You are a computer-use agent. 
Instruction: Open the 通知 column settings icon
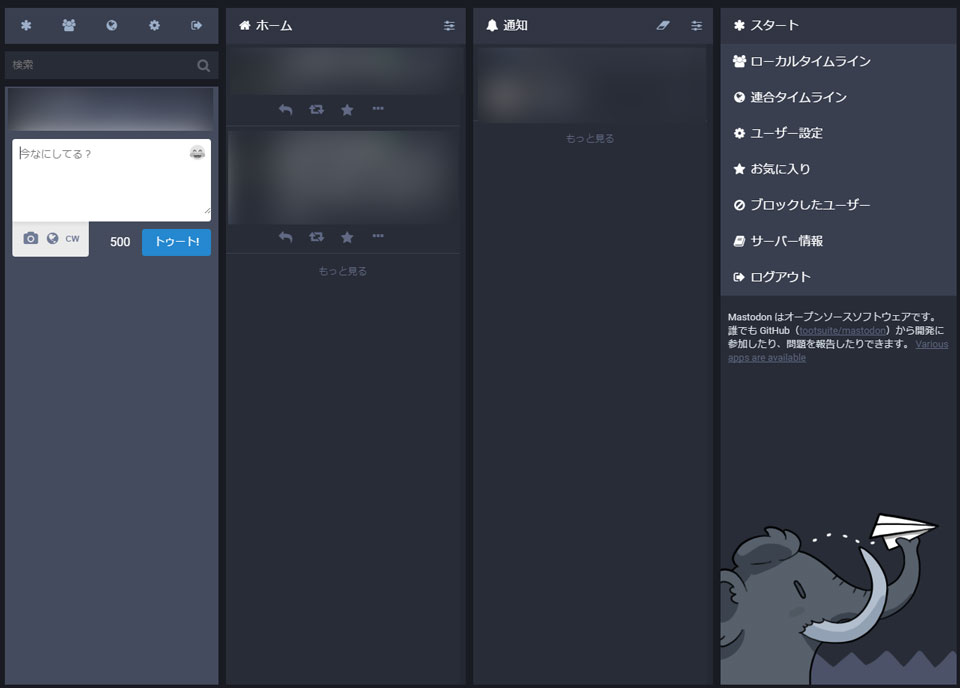click(x=696, y=26)
